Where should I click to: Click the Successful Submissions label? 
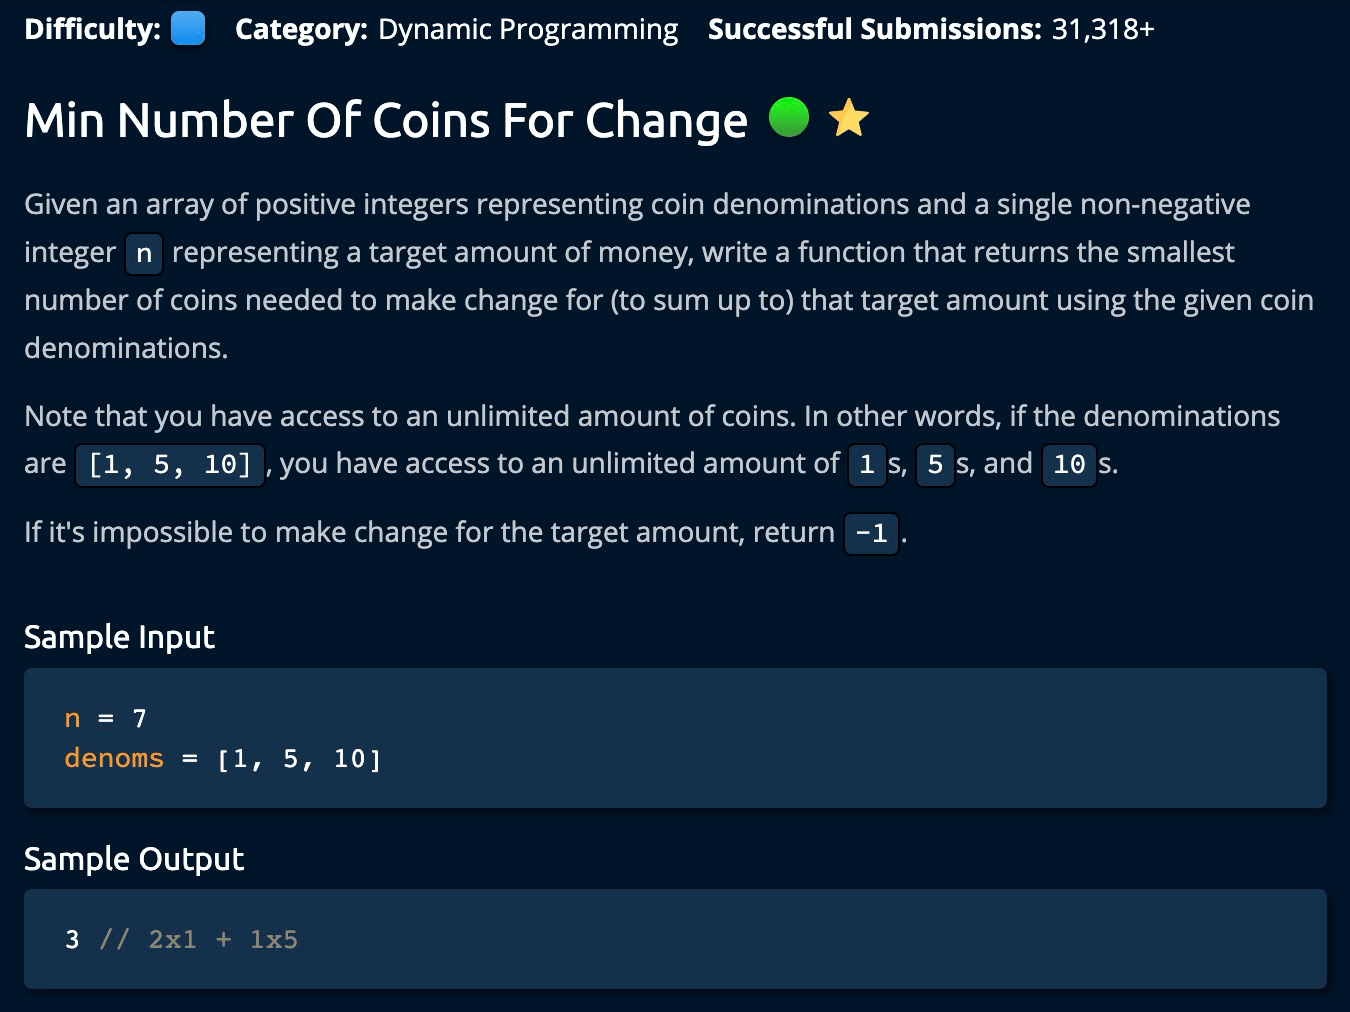pyautogui.click(x=874, y=30)
